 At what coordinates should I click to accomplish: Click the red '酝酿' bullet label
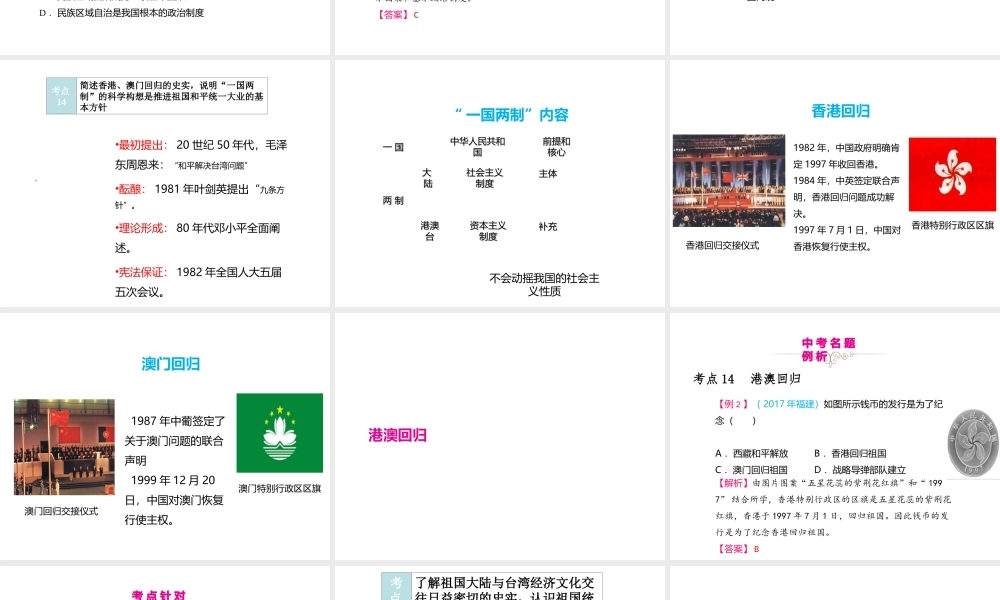point(130,189)
